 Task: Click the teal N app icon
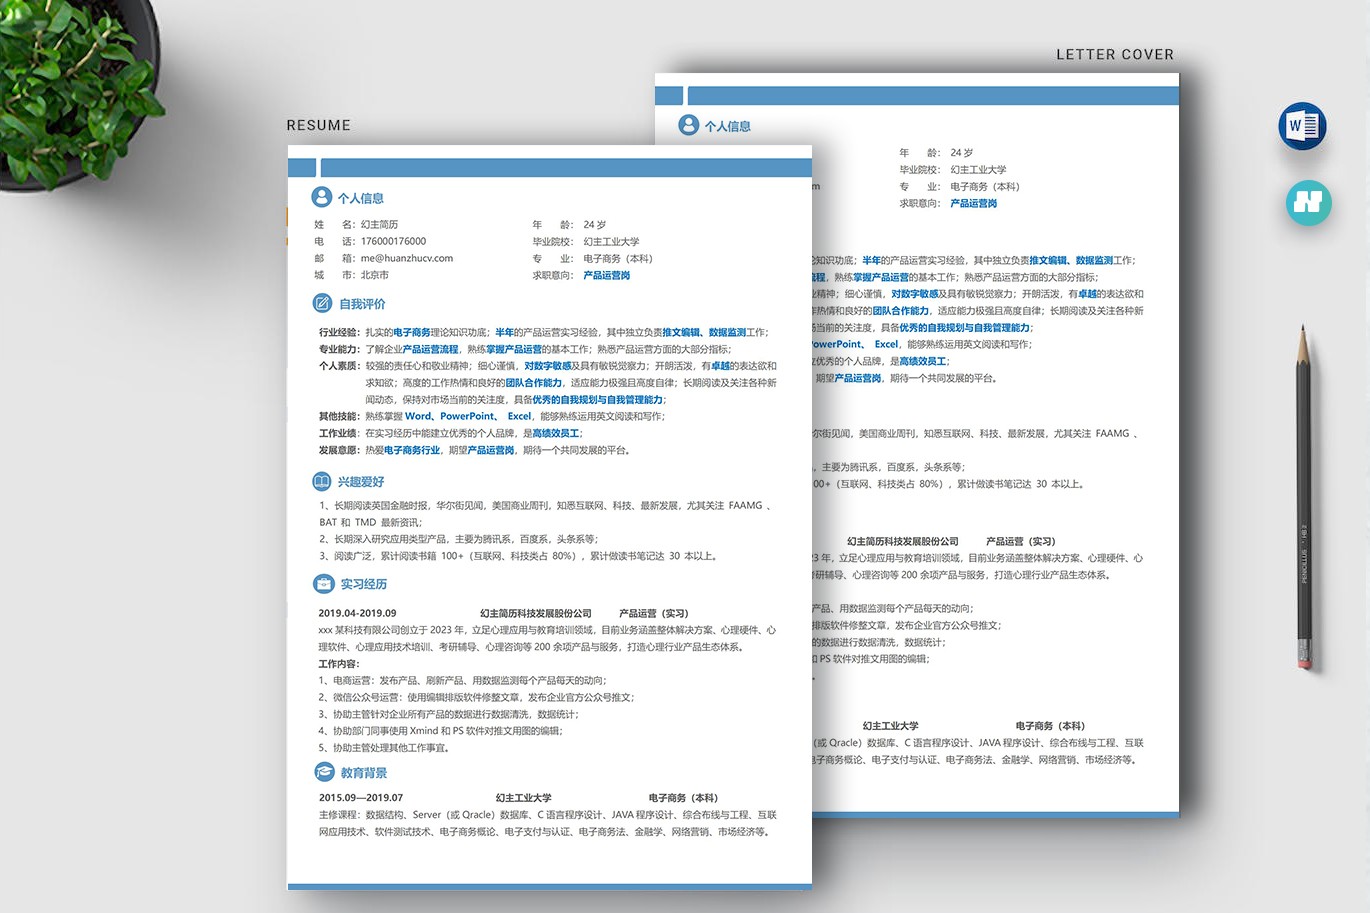(1308, 203)
